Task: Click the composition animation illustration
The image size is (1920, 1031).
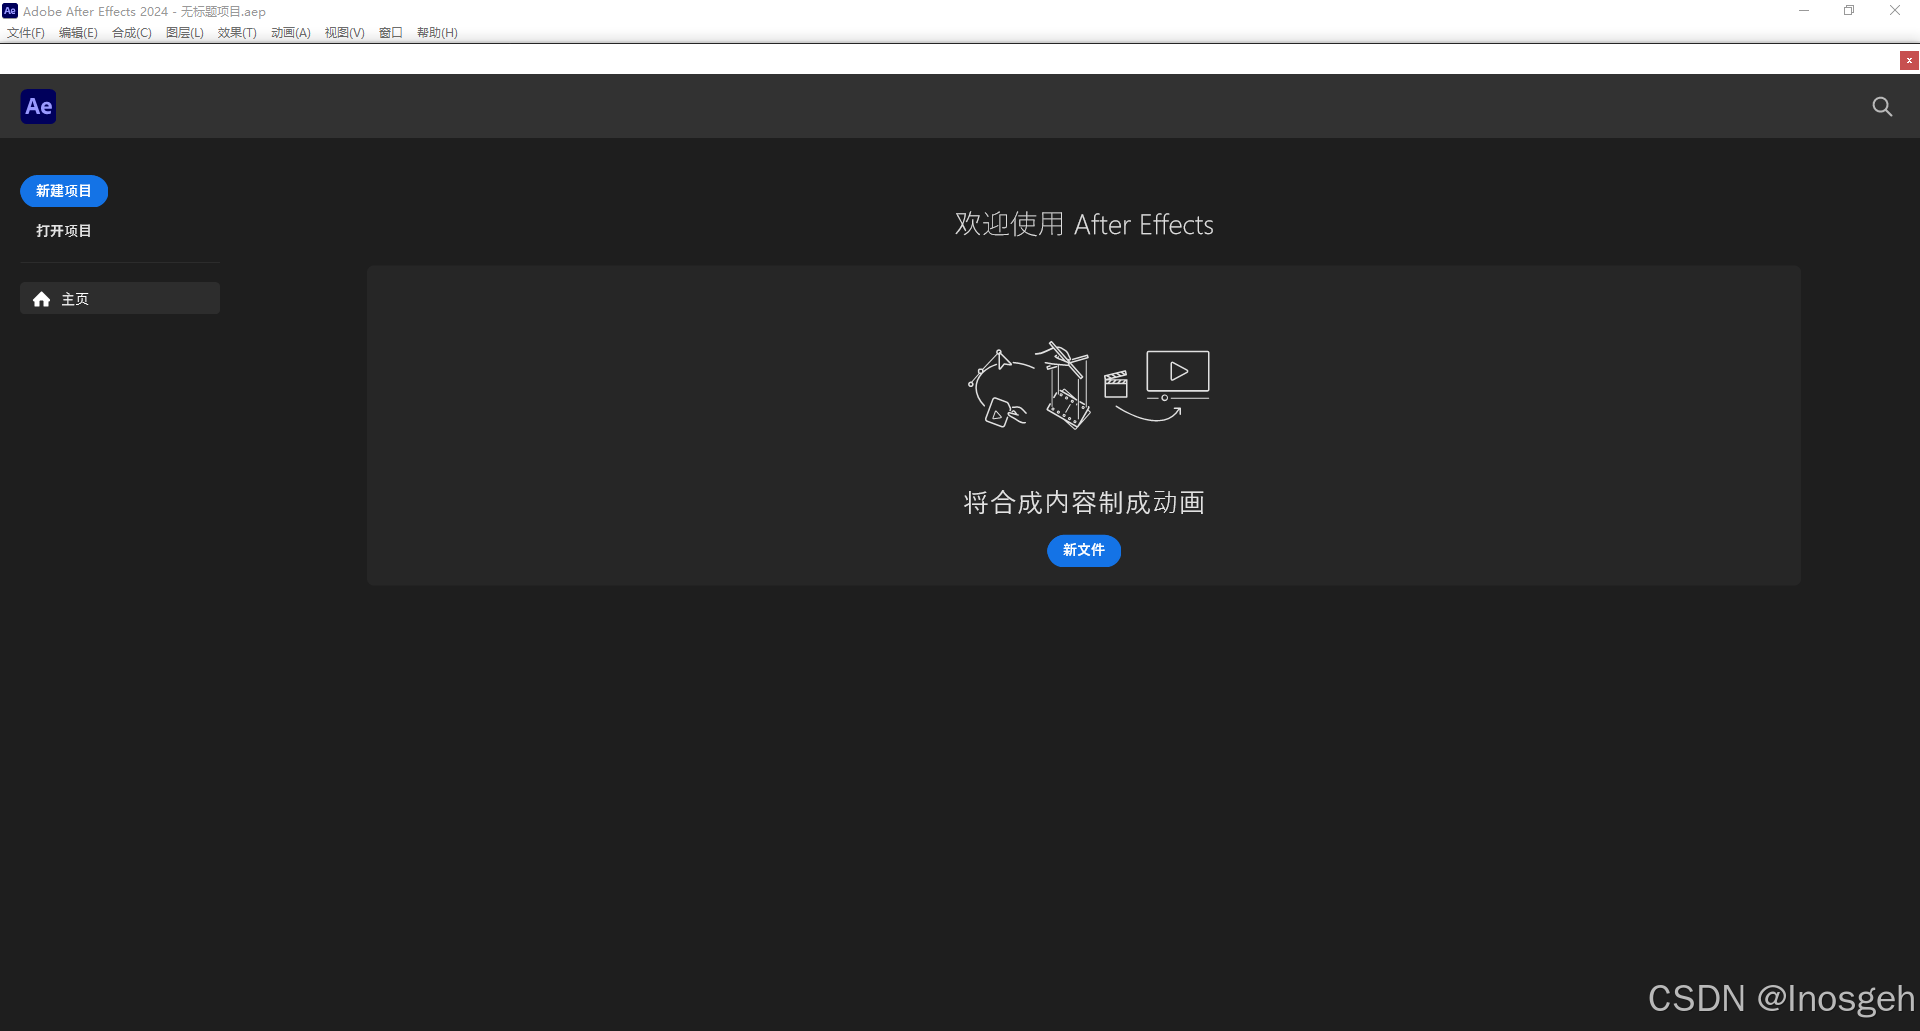Action: [1089, 385]
